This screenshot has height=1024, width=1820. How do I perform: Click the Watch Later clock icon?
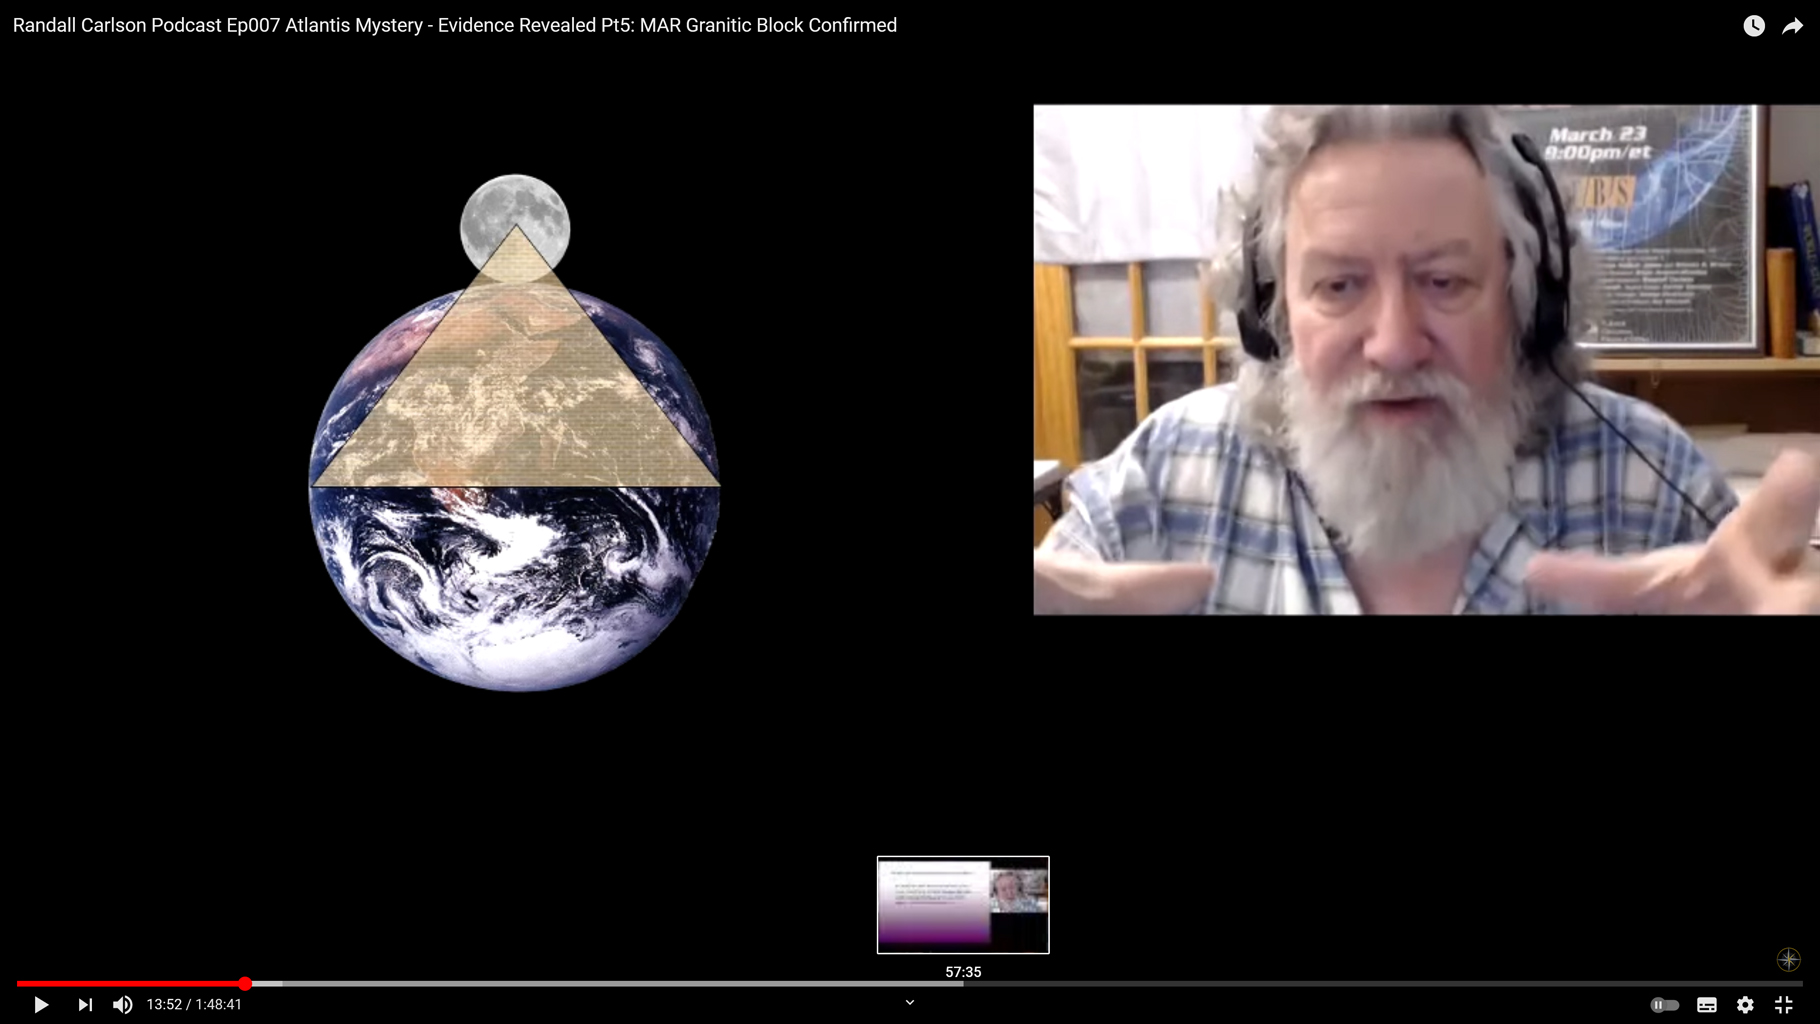coord(1754,26)
